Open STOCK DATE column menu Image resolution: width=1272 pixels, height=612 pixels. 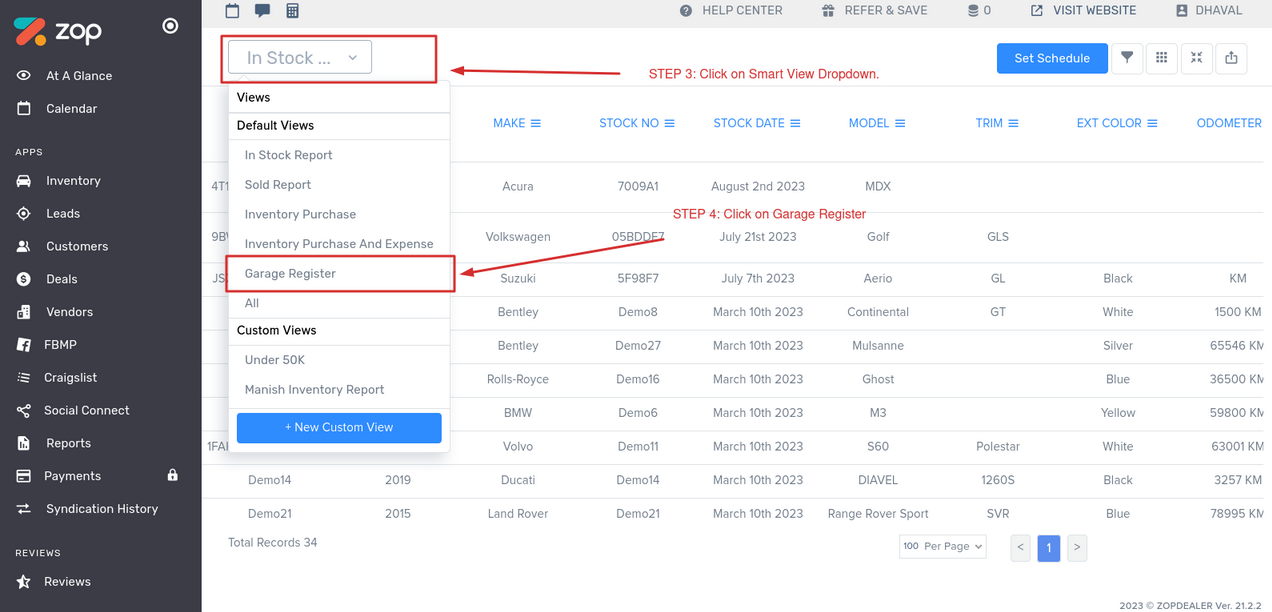[796, 124]
